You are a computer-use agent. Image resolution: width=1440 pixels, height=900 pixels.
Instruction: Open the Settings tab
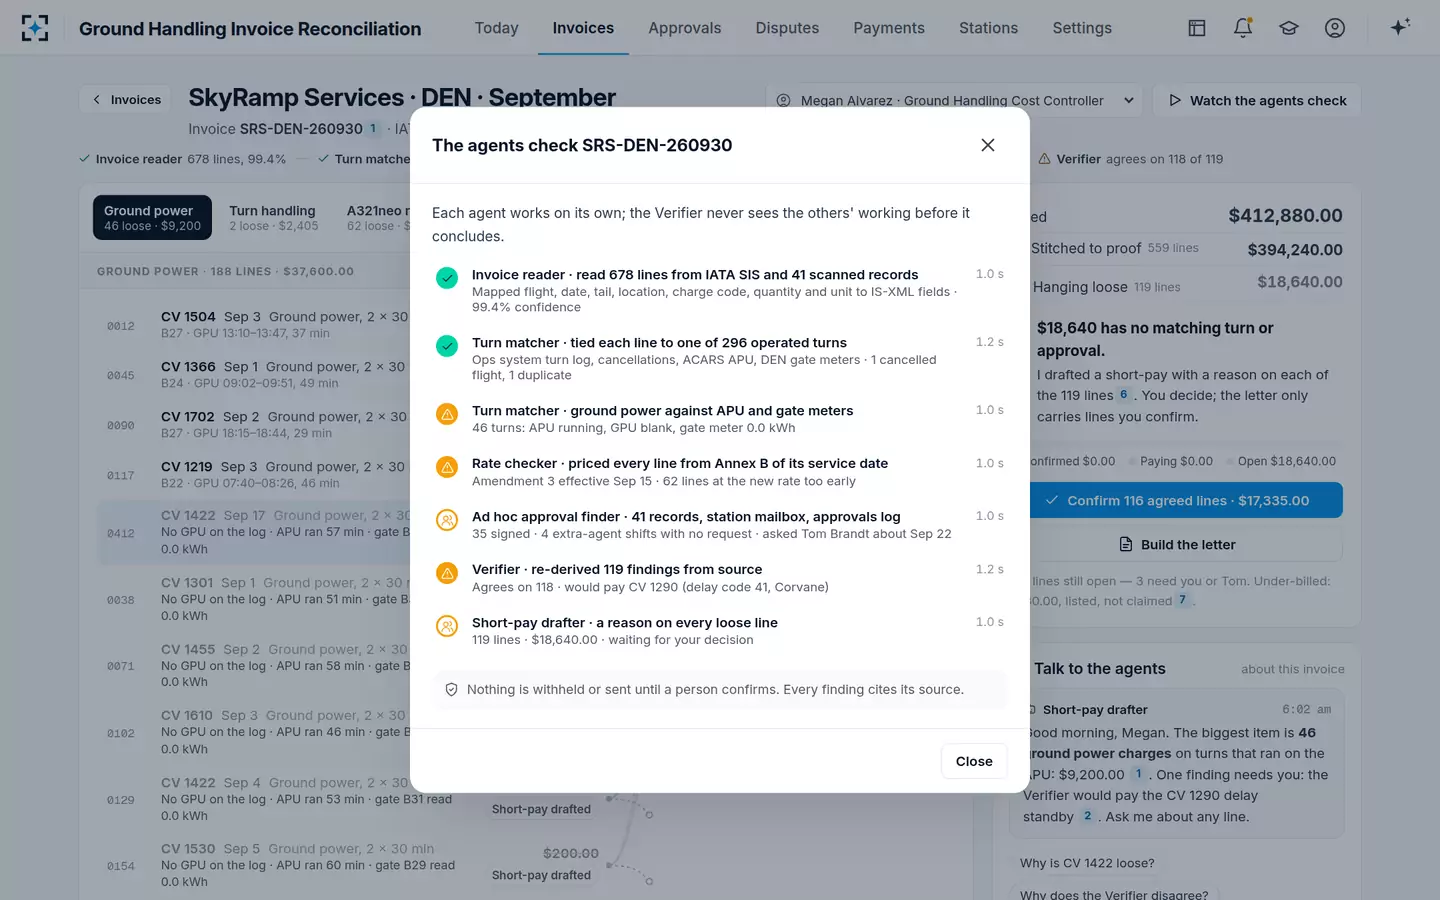[x=1082, y=28]
